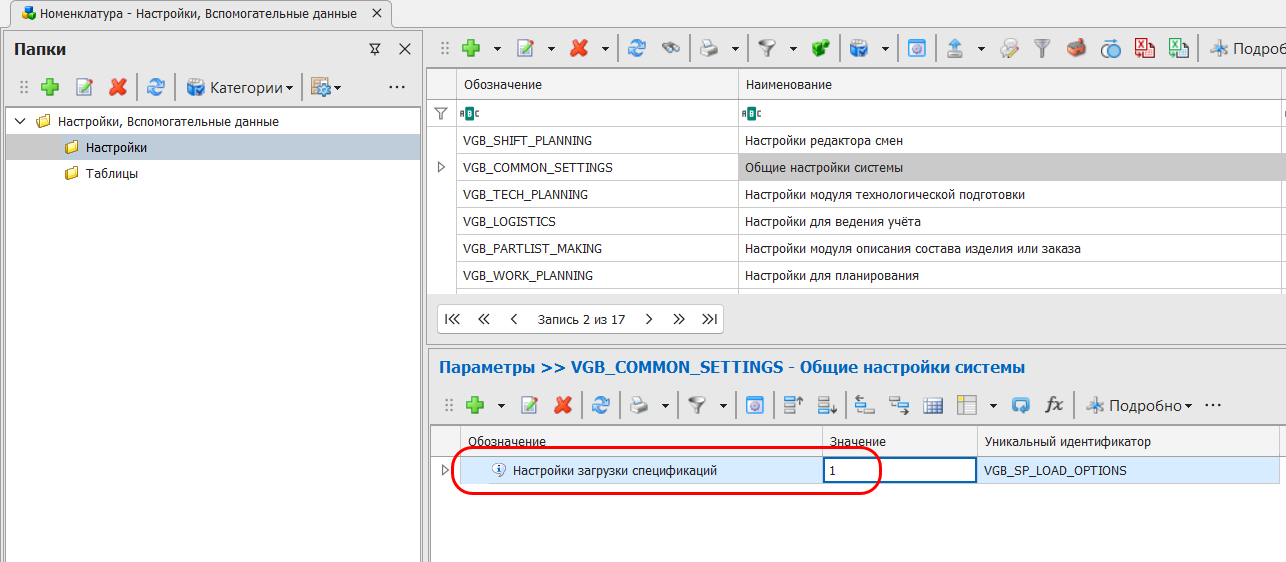The height and width of the screenshot is (562, 1286).
Task: Go to previous record in pager
Action: tap(514, 319)
